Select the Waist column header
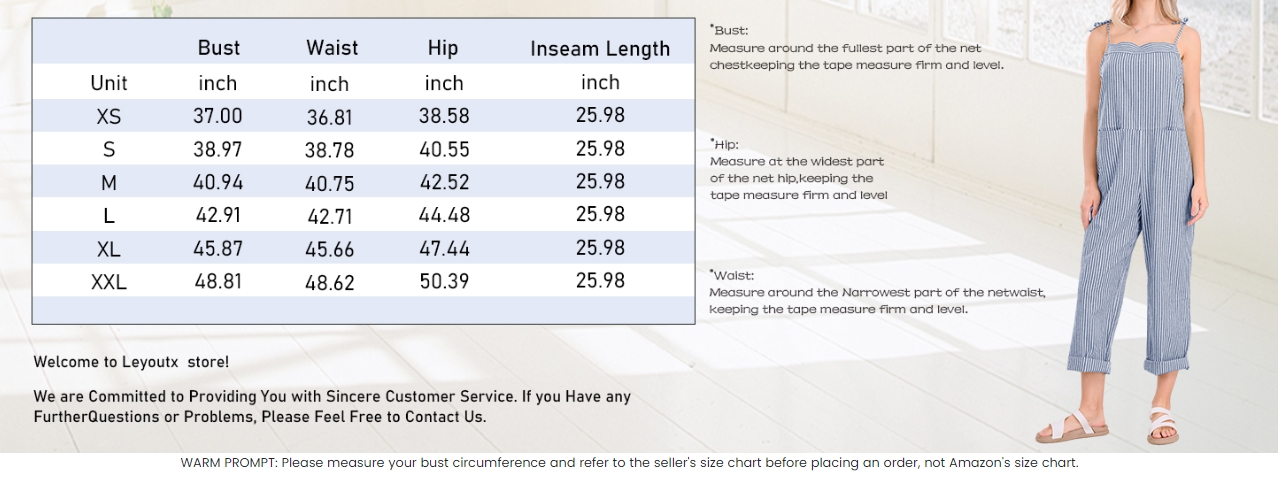Screen dimensions: 1283x486 (331, 47)
